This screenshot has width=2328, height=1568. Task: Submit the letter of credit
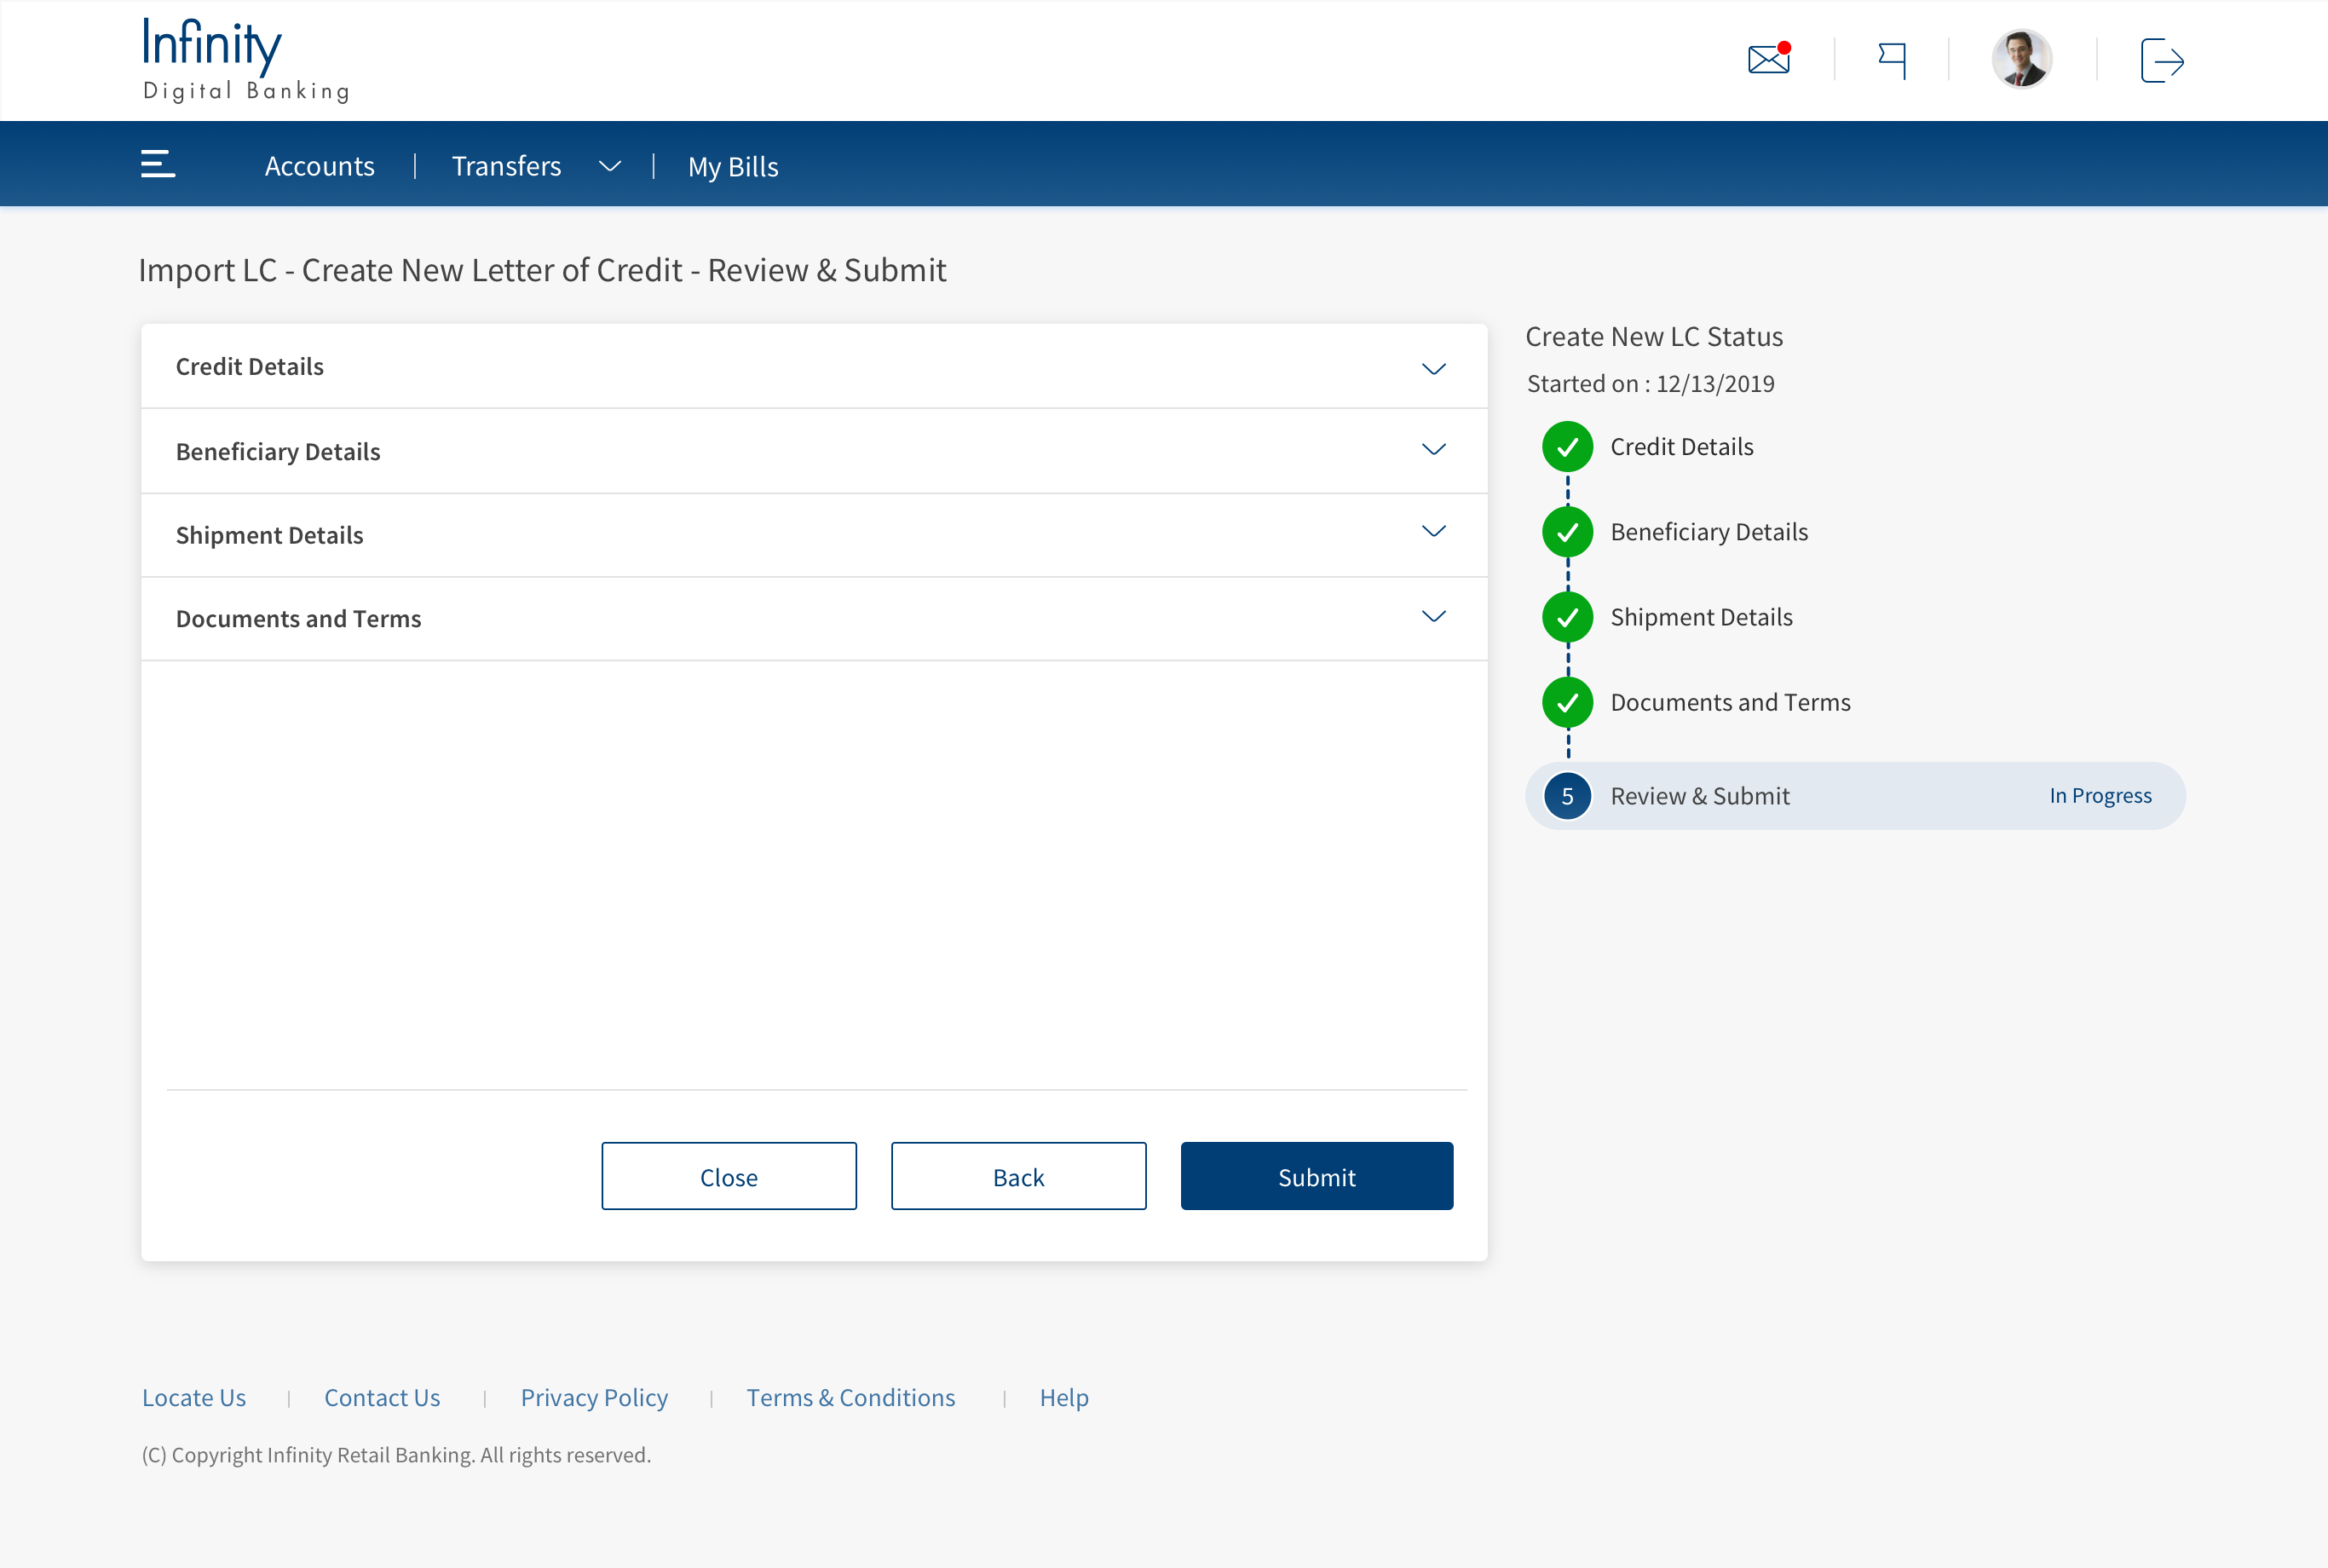[x=1316, y=1176]
